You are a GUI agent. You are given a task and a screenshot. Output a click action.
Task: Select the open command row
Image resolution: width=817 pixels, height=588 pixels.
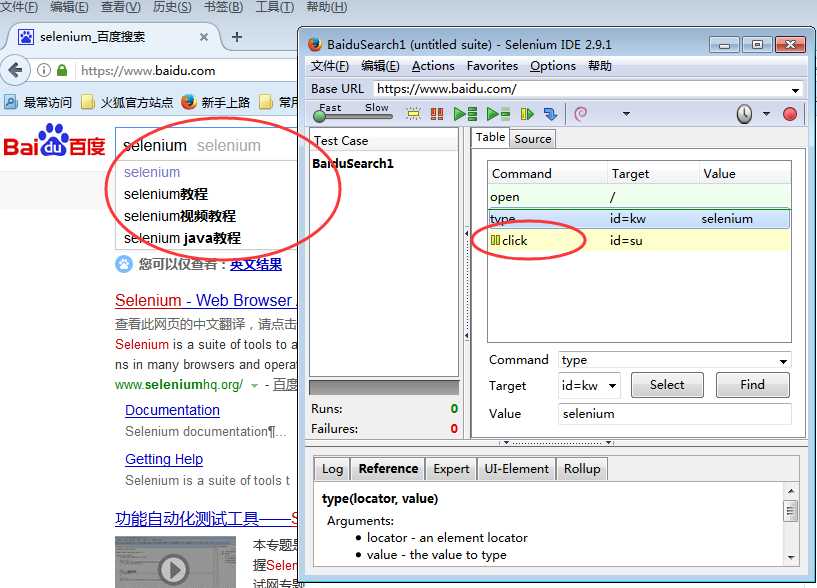coord(639,197)
